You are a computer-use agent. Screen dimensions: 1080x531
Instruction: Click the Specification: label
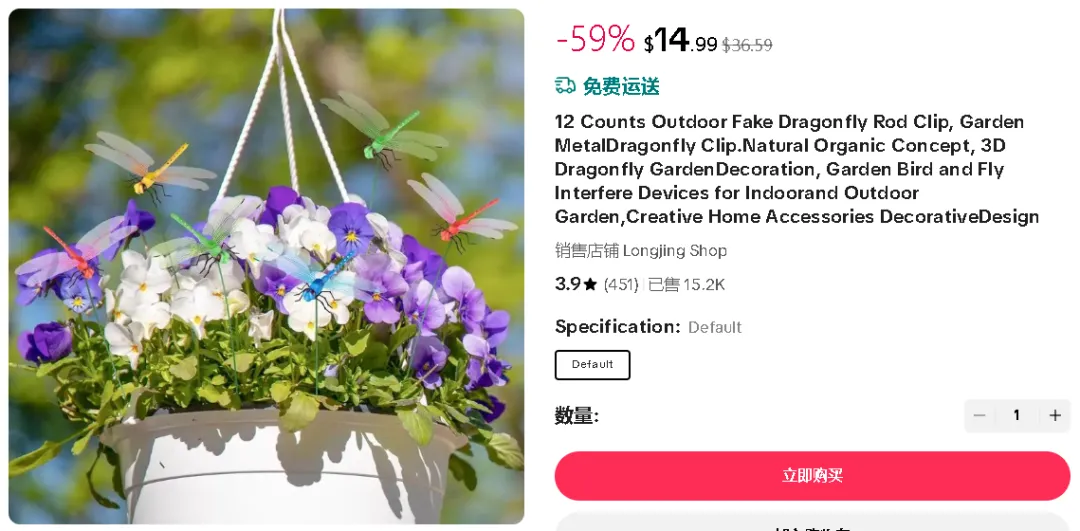point(618,326)
